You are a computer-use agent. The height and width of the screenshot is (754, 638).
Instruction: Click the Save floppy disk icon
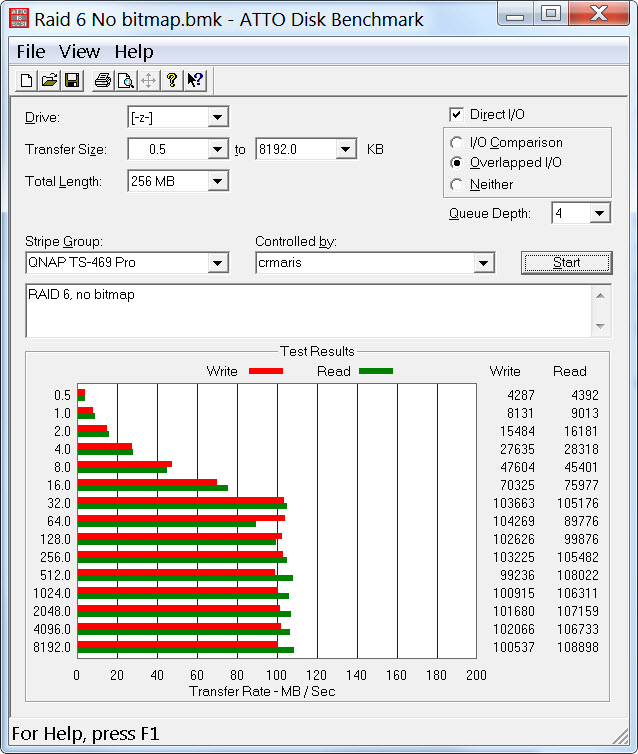tap(72, 80)
